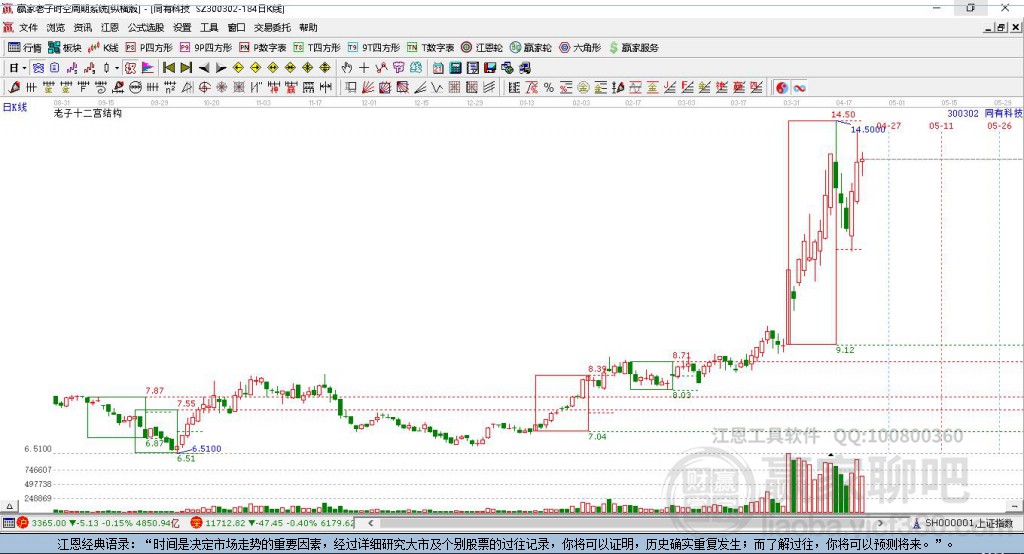Click SH000001 上证指数 status entry
Viewport: 1024px width, 554px height.
point(964,523)
